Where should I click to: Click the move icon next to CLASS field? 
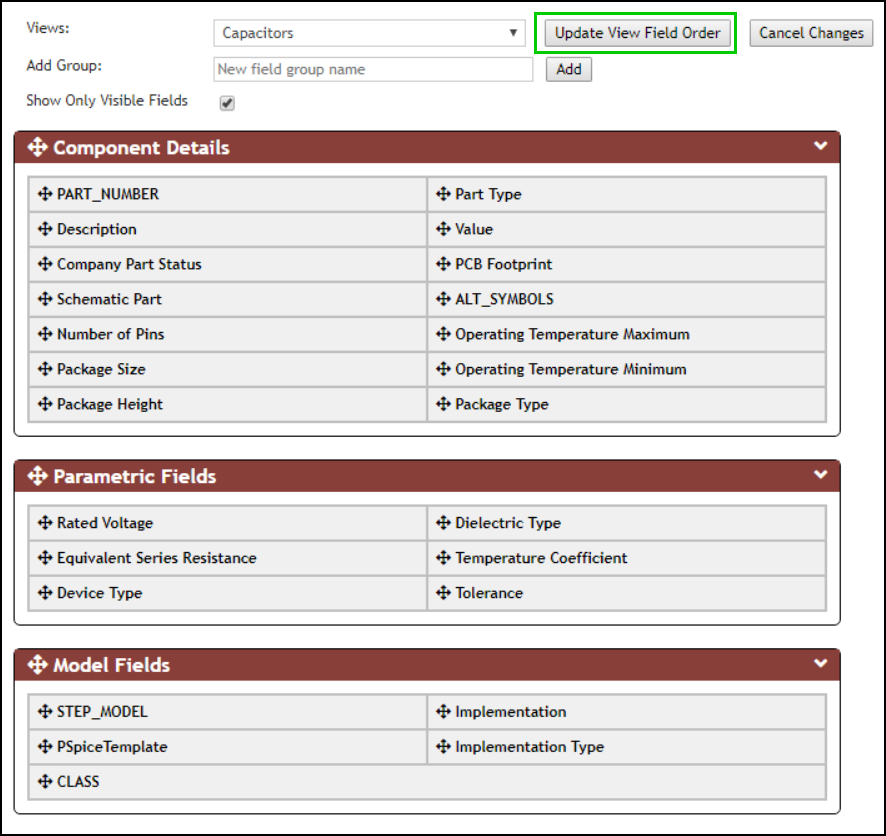coord(45,782)
